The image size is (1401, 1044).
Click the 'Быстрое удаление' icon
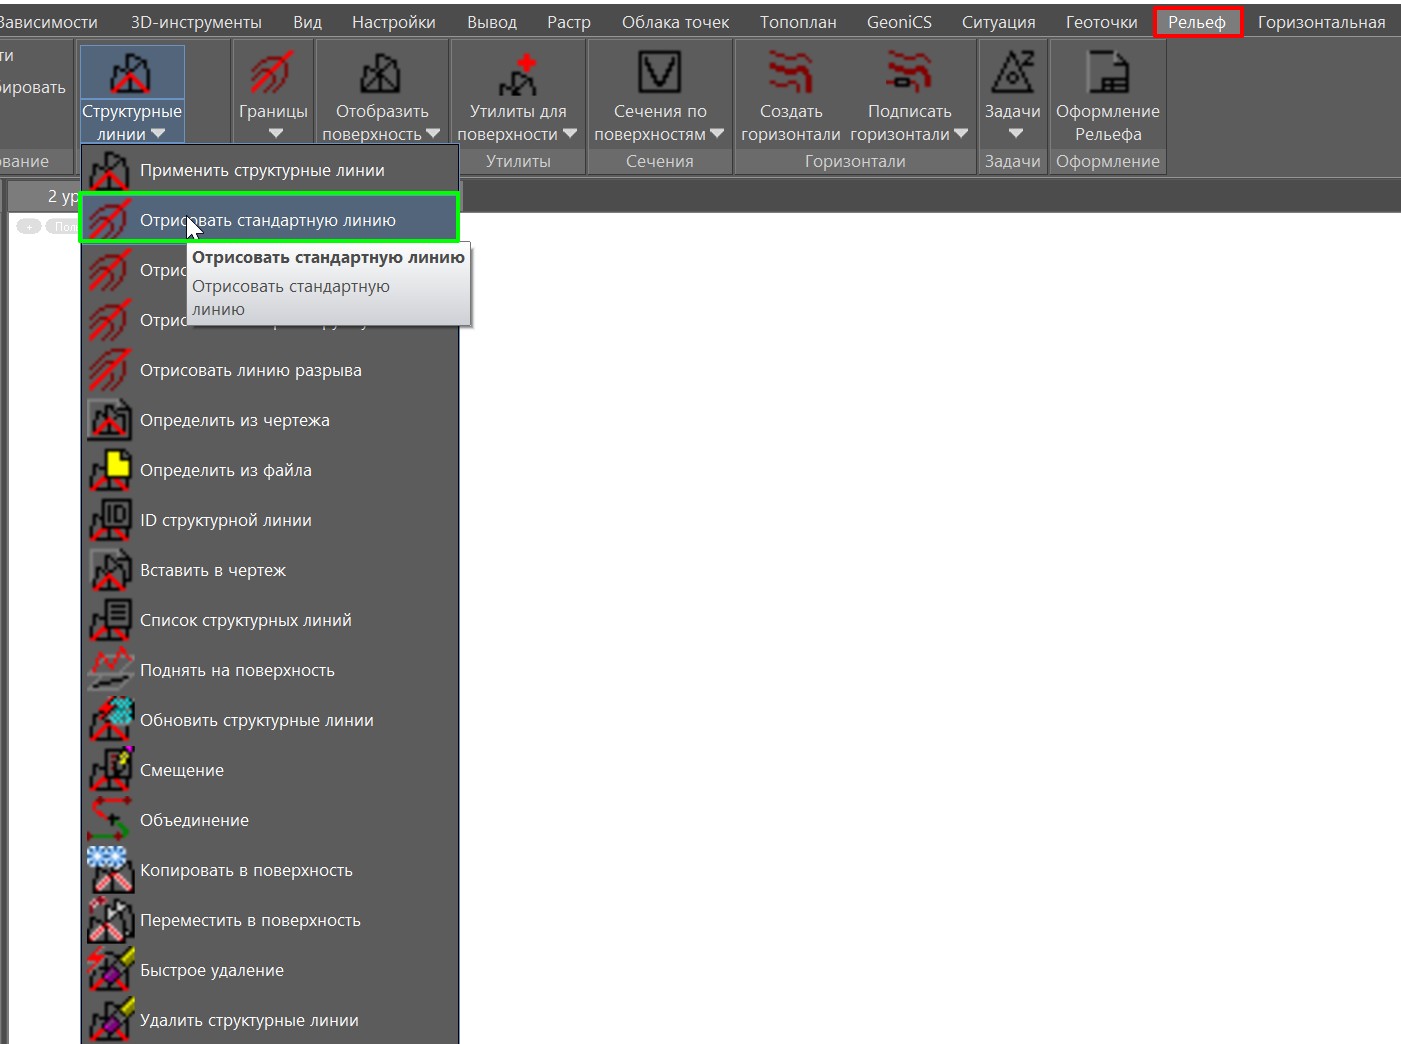coord(110,970)
